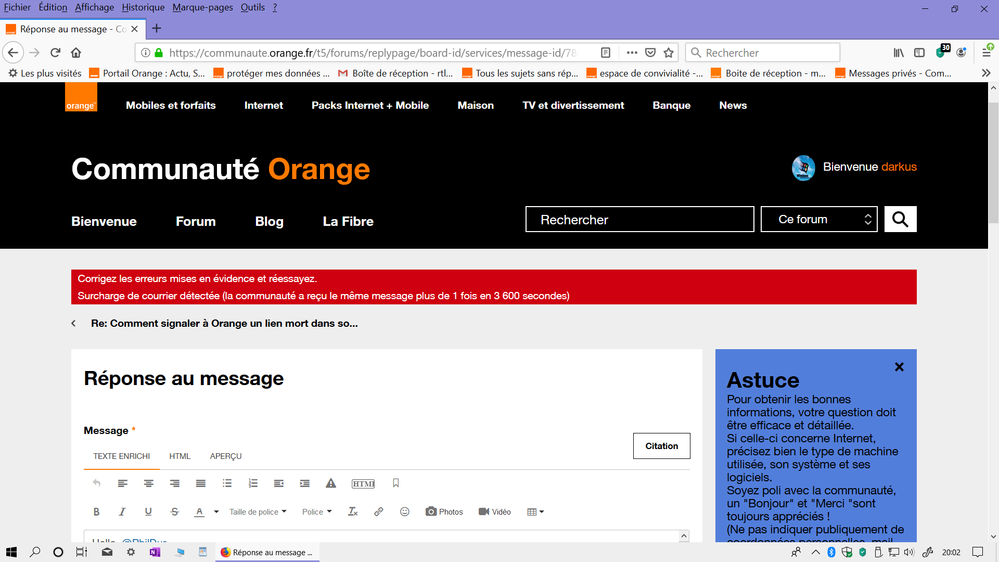
Task: Open the emoji smiley picker
Action: [405, 512]
